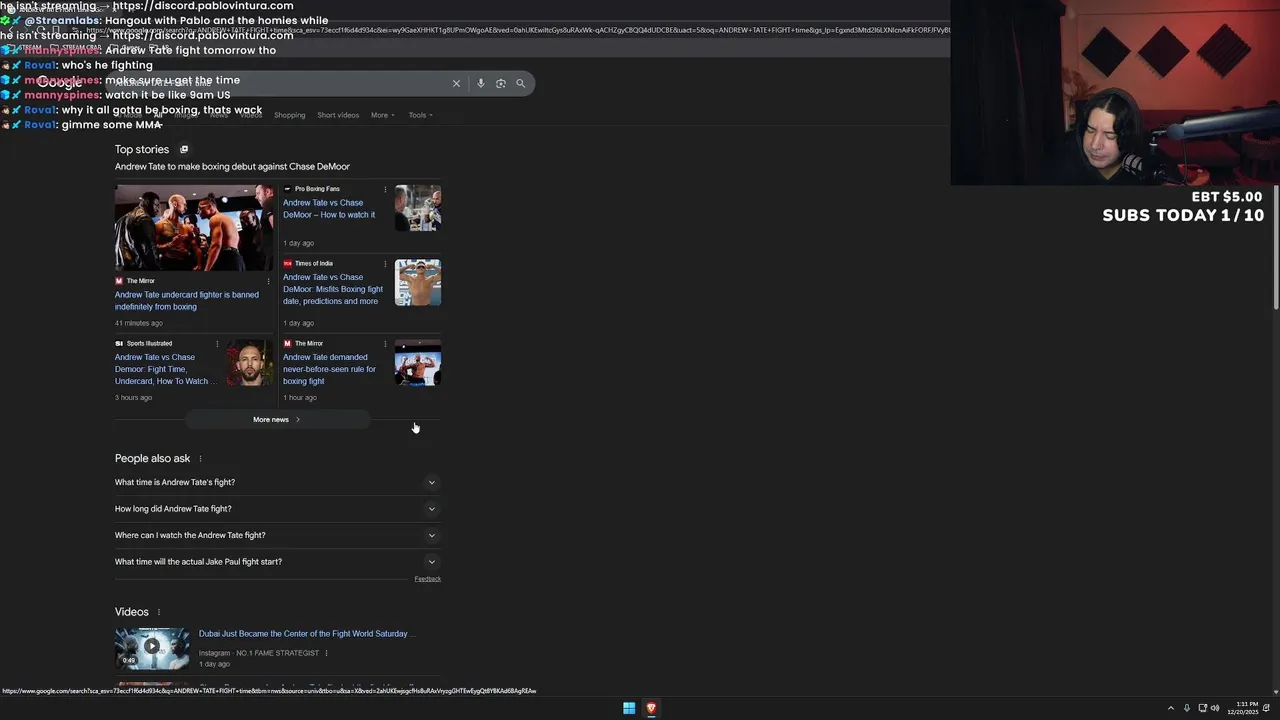Switch to the Short videos tab
1280x720 pixels.
(338, 115)
